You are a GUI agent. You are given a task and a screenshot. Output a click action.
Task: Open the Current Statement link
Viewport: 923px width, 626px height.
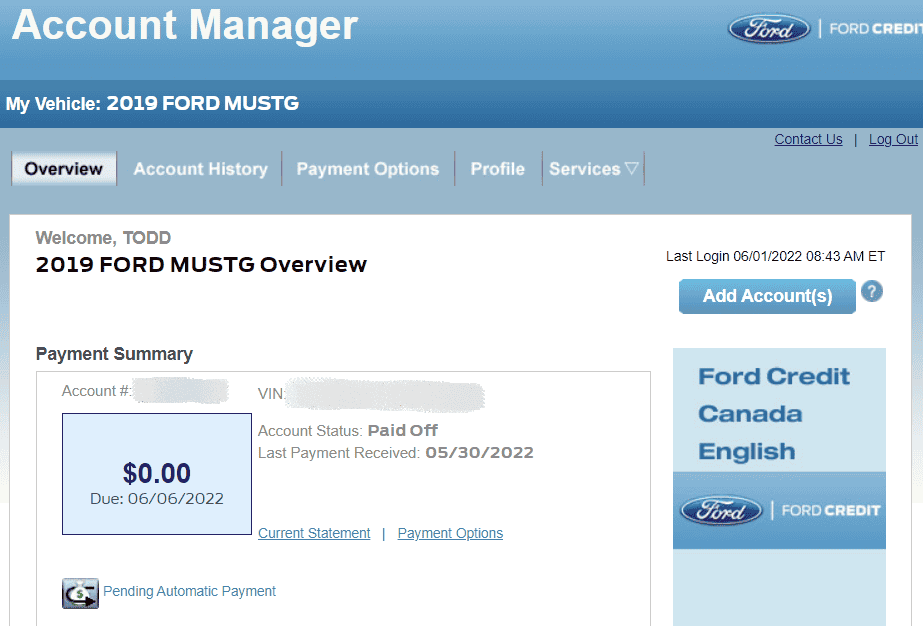tap(314, 533)
